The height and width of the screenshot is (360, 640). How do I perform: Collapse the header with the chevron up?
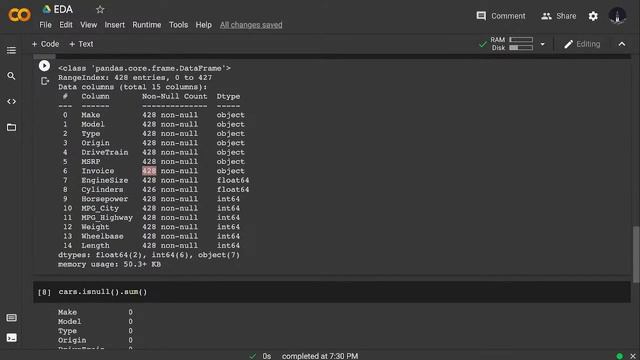622,44
